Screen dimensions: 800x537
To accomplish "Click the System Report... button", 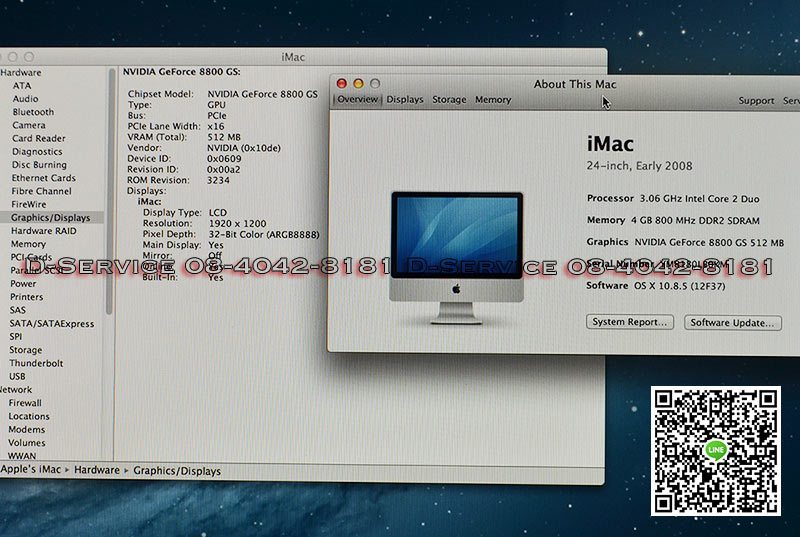I will click(x=630, y=322).
